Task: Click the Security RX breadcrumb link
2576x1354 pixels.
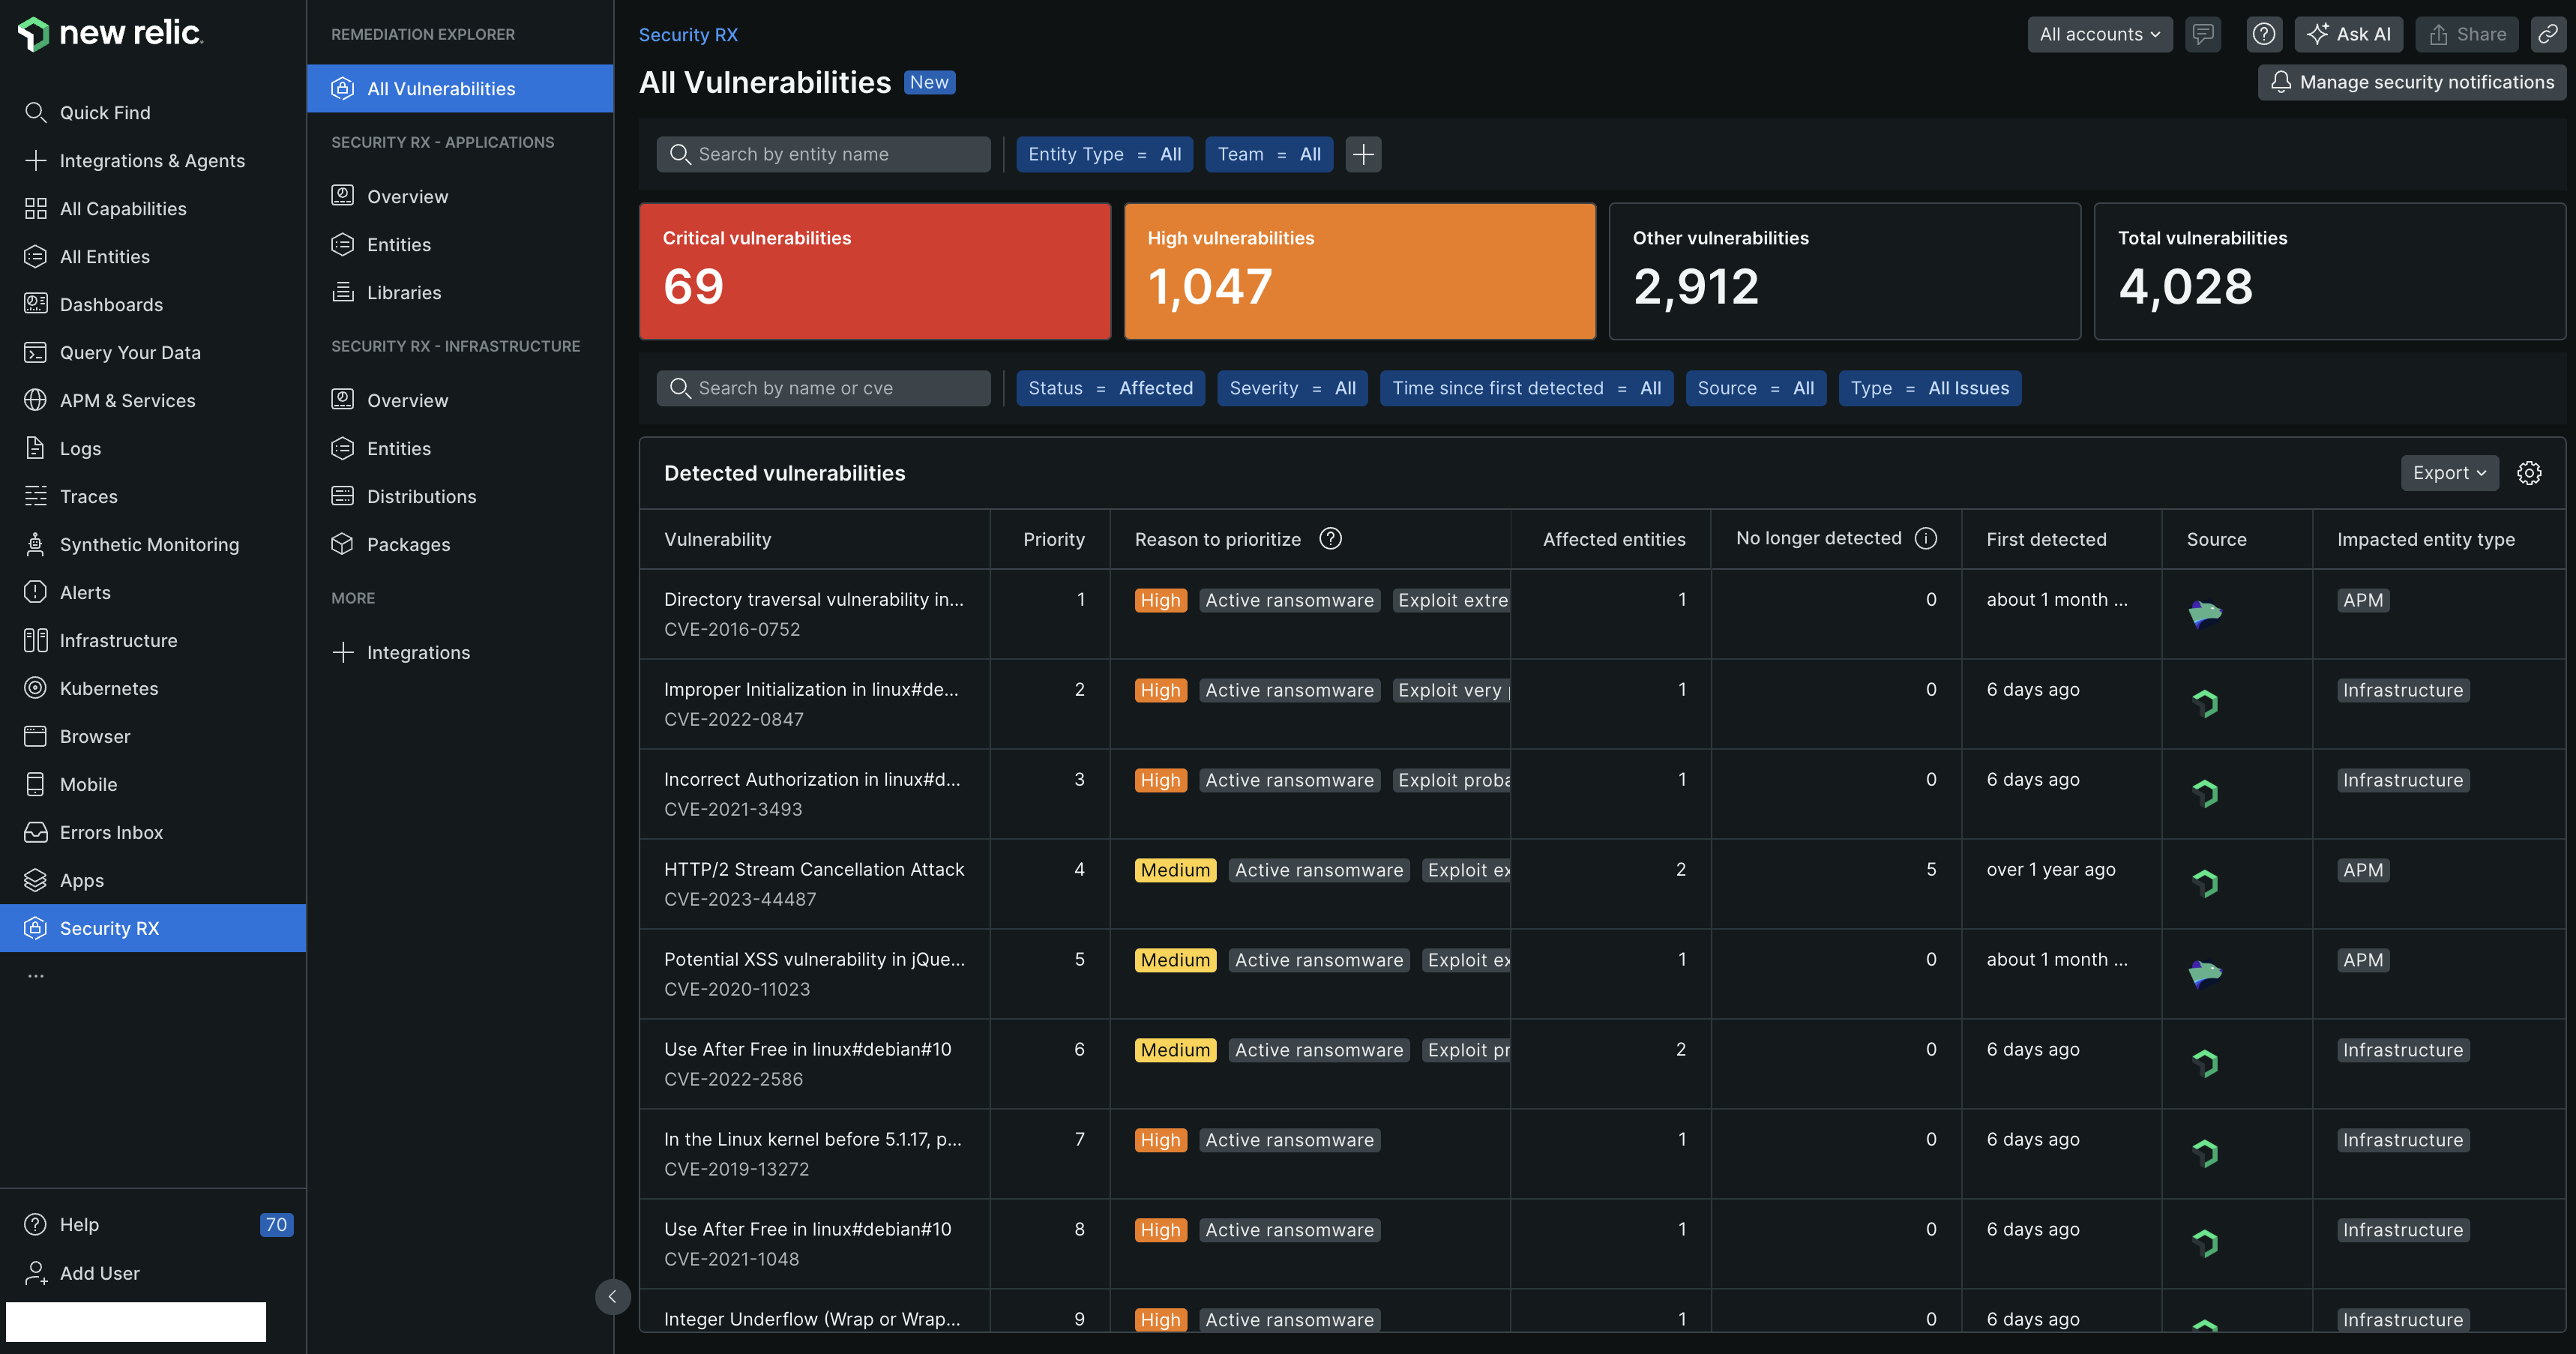Action: click(688, 34)
